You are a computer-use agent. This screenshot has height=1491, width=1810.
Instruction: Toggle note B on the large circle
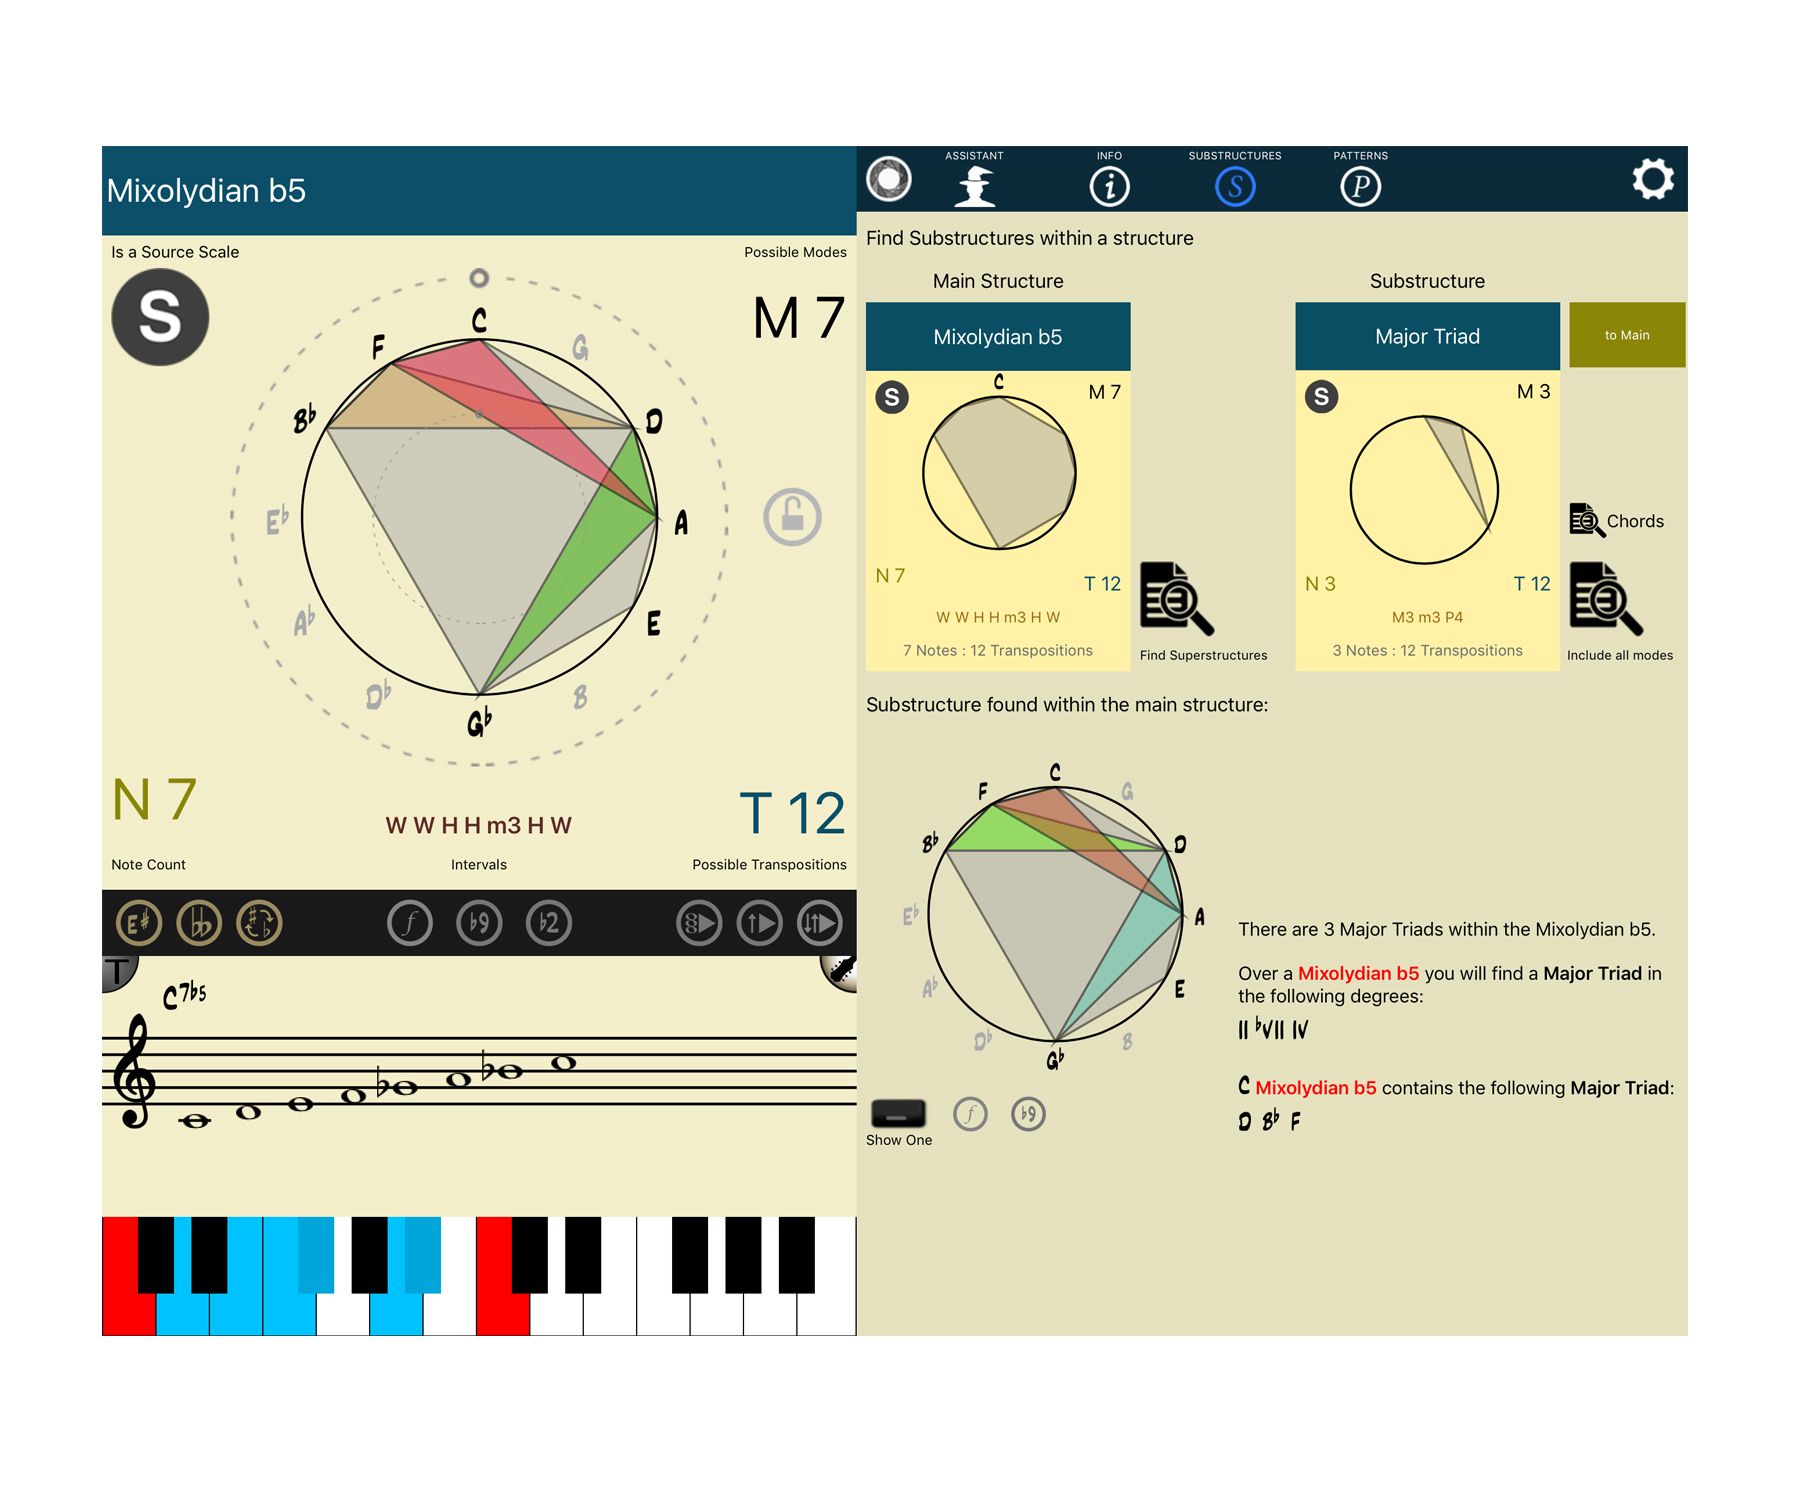click(580, 696)
